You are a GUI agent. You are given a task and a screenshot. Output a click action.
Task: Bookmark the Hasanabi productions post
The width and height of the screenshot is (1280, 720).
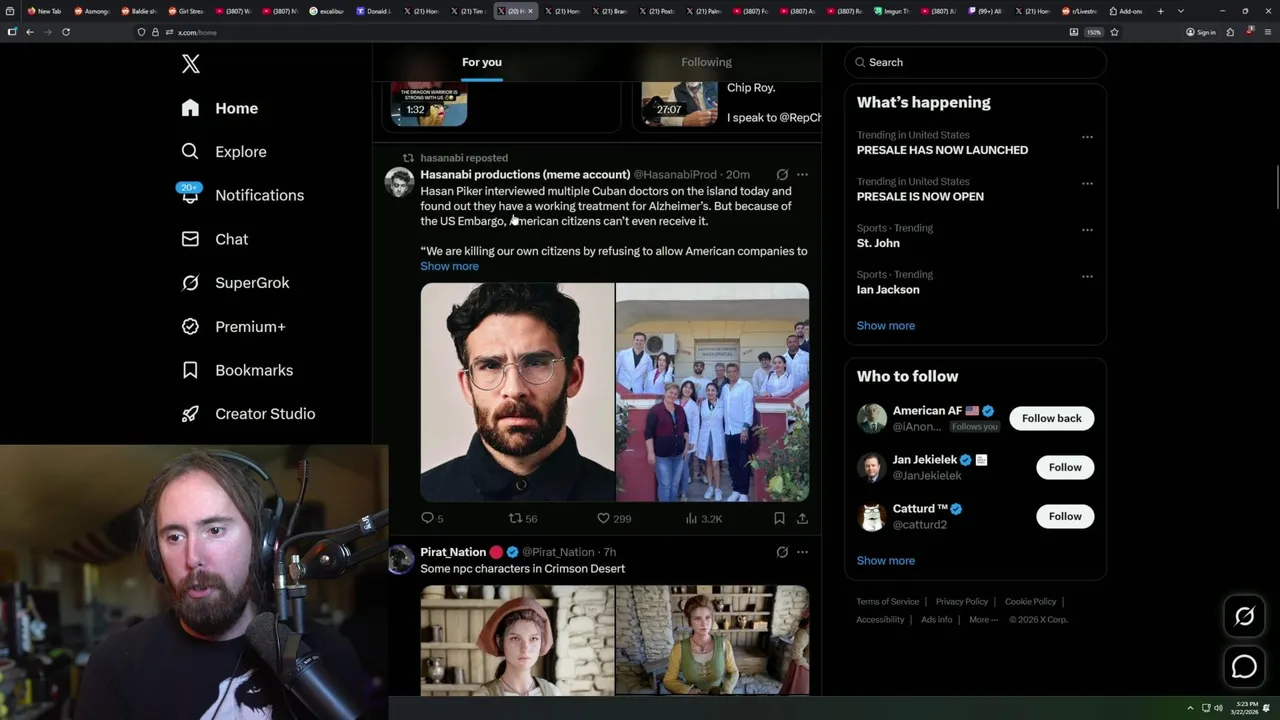pyautogui.click(x=779, y=518)
